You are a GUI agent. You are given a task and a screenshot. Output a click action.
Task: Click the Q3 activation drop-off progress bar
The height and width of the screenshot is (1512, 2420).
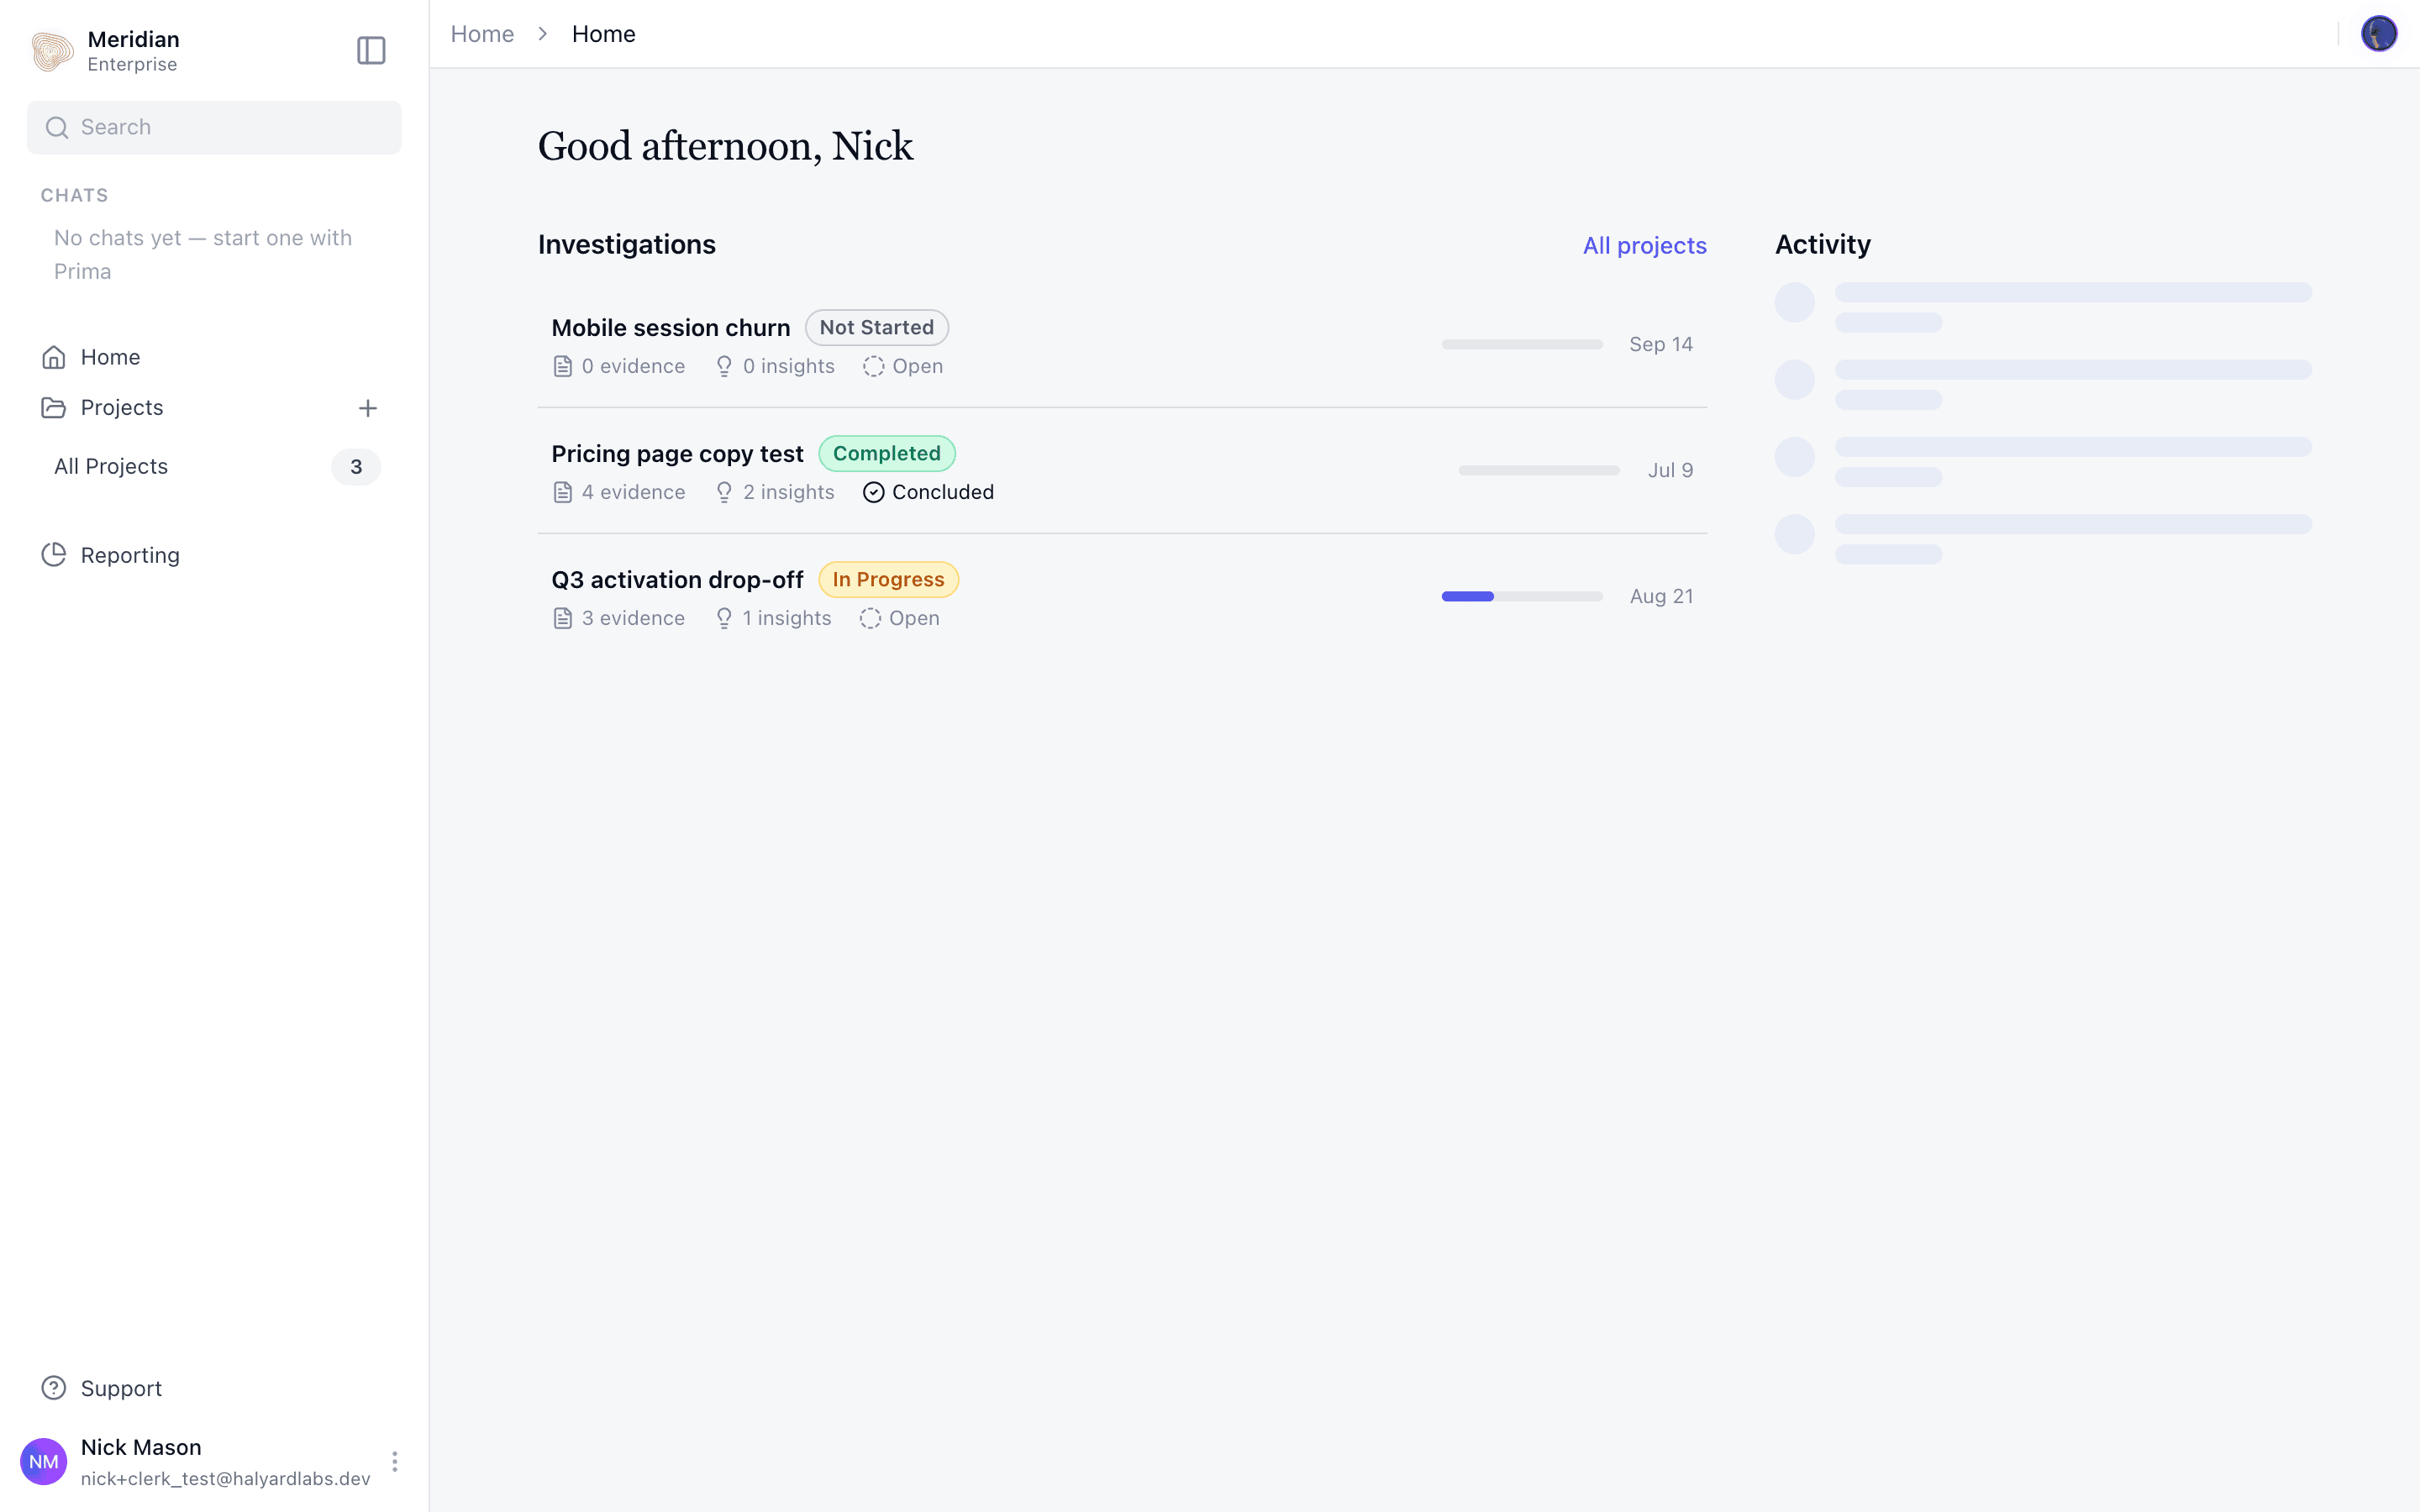point(1522,596)
